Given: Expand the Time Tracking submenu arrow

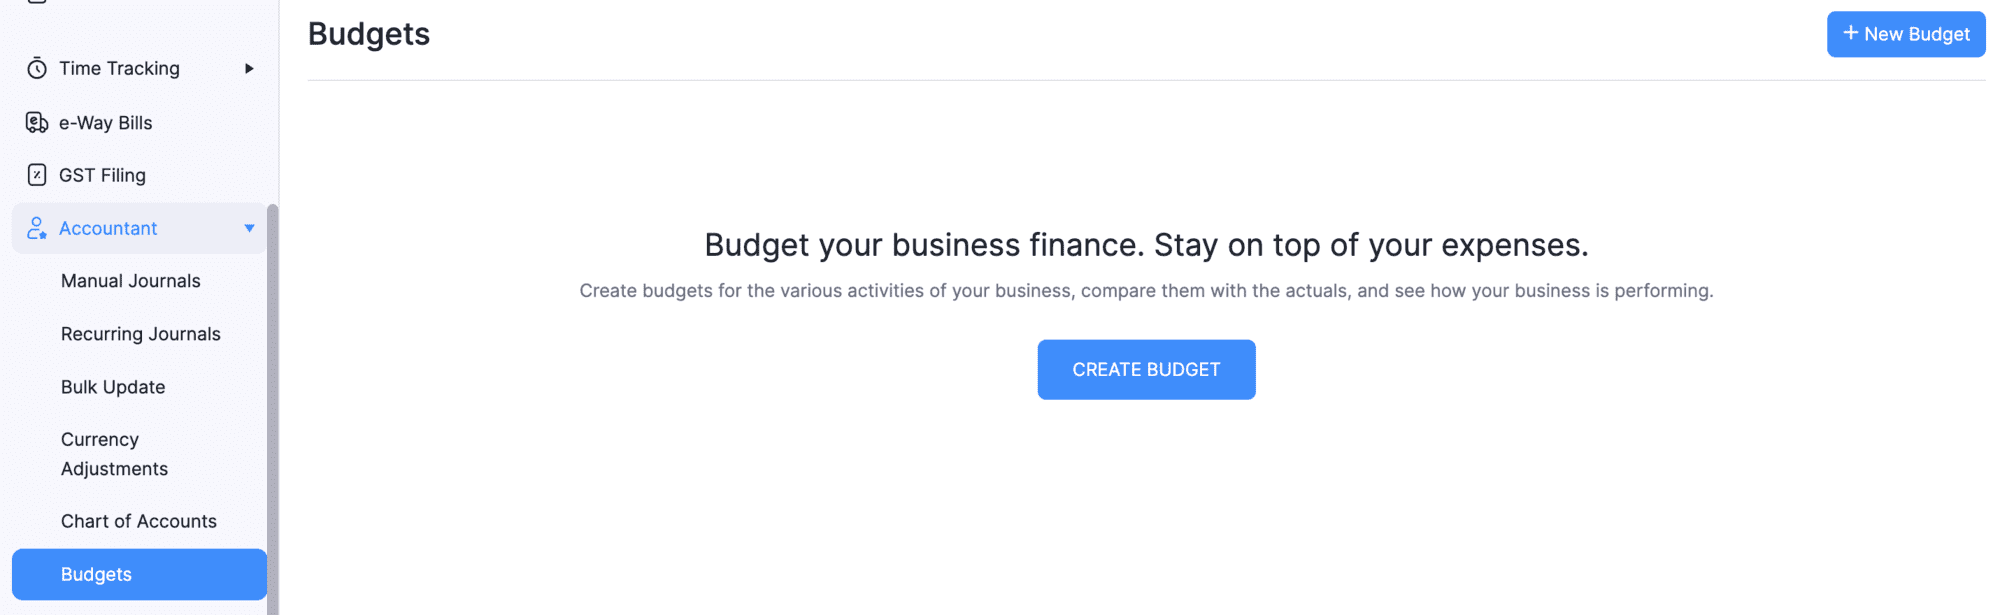Looking at the screenshot, I should click(x=249, y=68).
